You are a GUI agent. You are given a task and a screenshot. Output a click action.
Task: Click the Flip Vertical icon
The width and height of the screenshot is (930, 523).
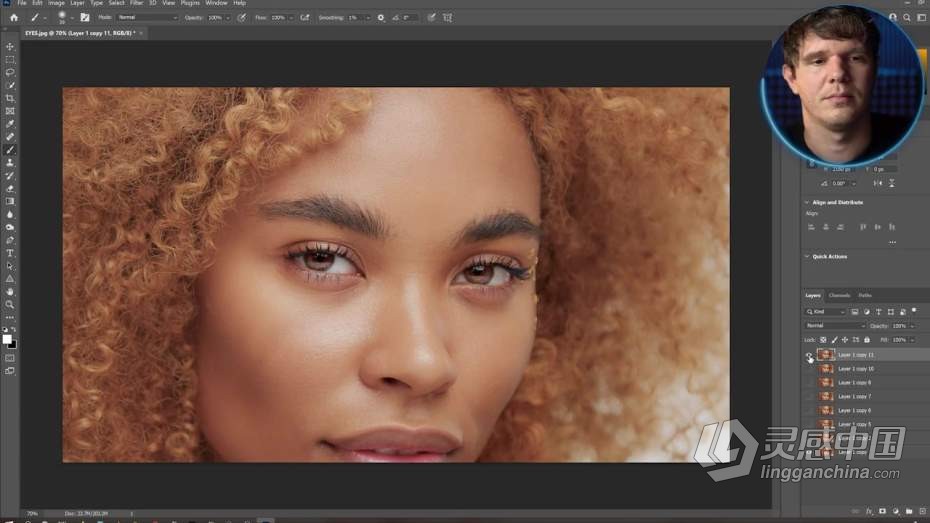[x=891, y=183]
